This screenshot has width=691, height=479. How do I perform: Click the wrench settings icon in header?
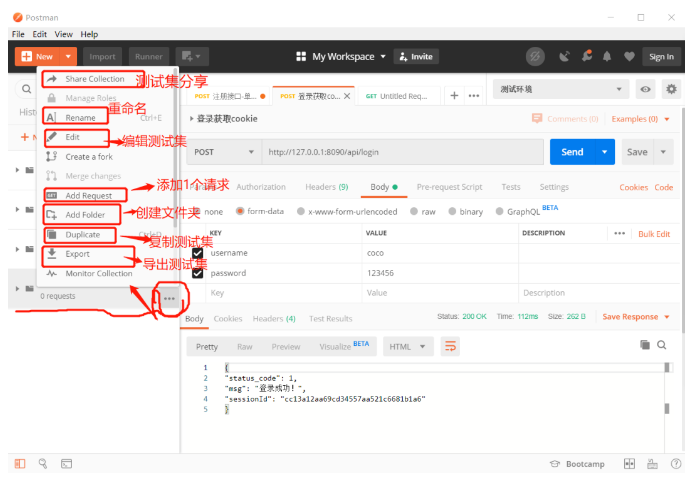click(x=587, y=56)
